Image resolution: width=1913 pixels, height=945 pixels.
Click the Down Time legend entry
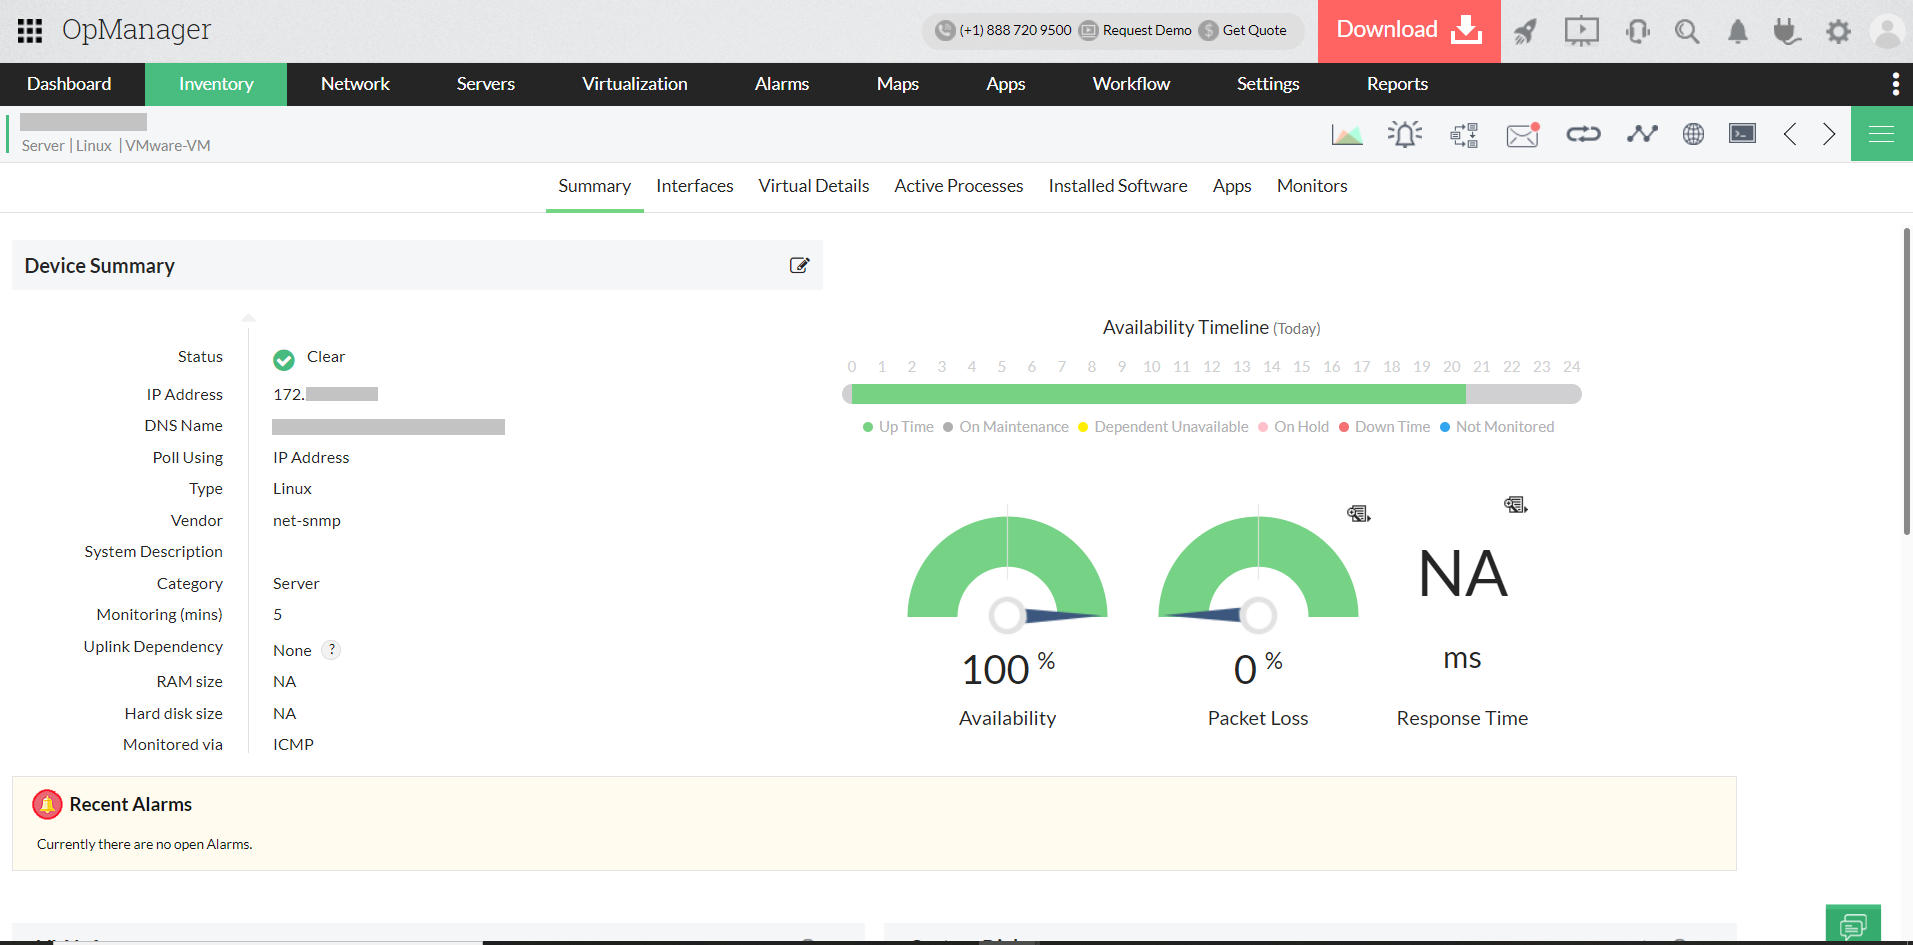(1384, 427)
